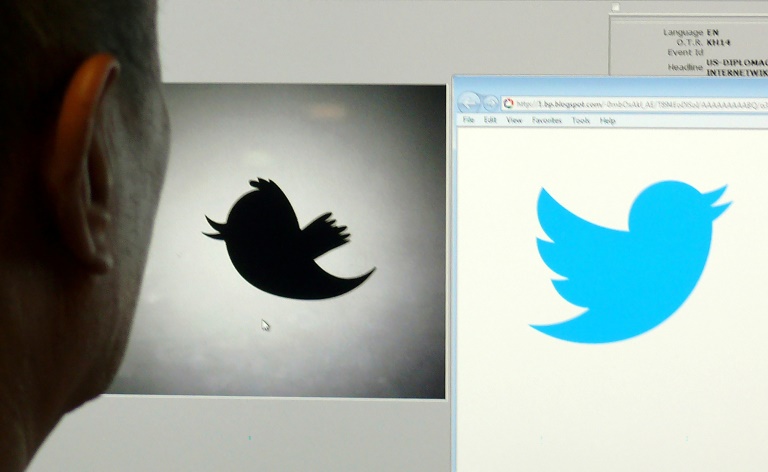Screen dimensions: 768x472
Task: Open the View menu
Action: pos(514,120)
